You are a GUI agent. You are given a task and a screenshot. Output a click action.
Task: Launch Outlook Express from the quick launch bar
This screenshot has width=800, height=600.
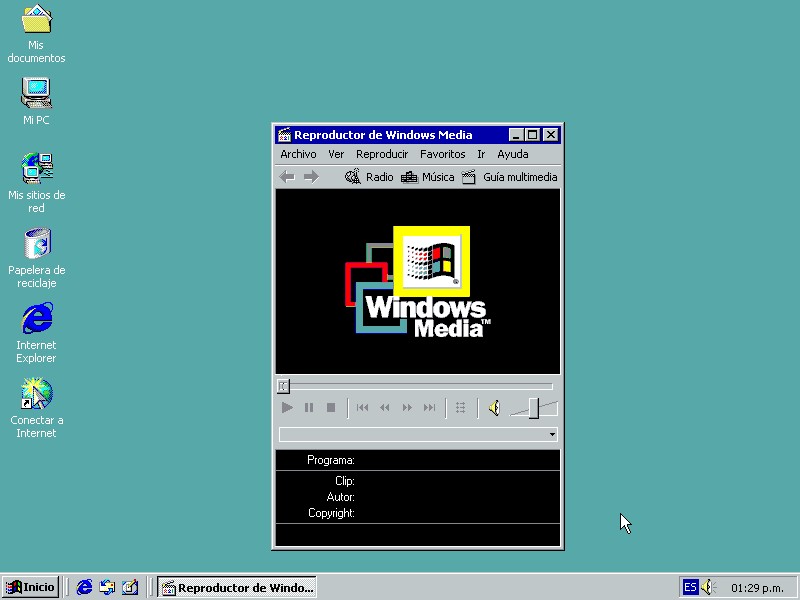(107, 587)
